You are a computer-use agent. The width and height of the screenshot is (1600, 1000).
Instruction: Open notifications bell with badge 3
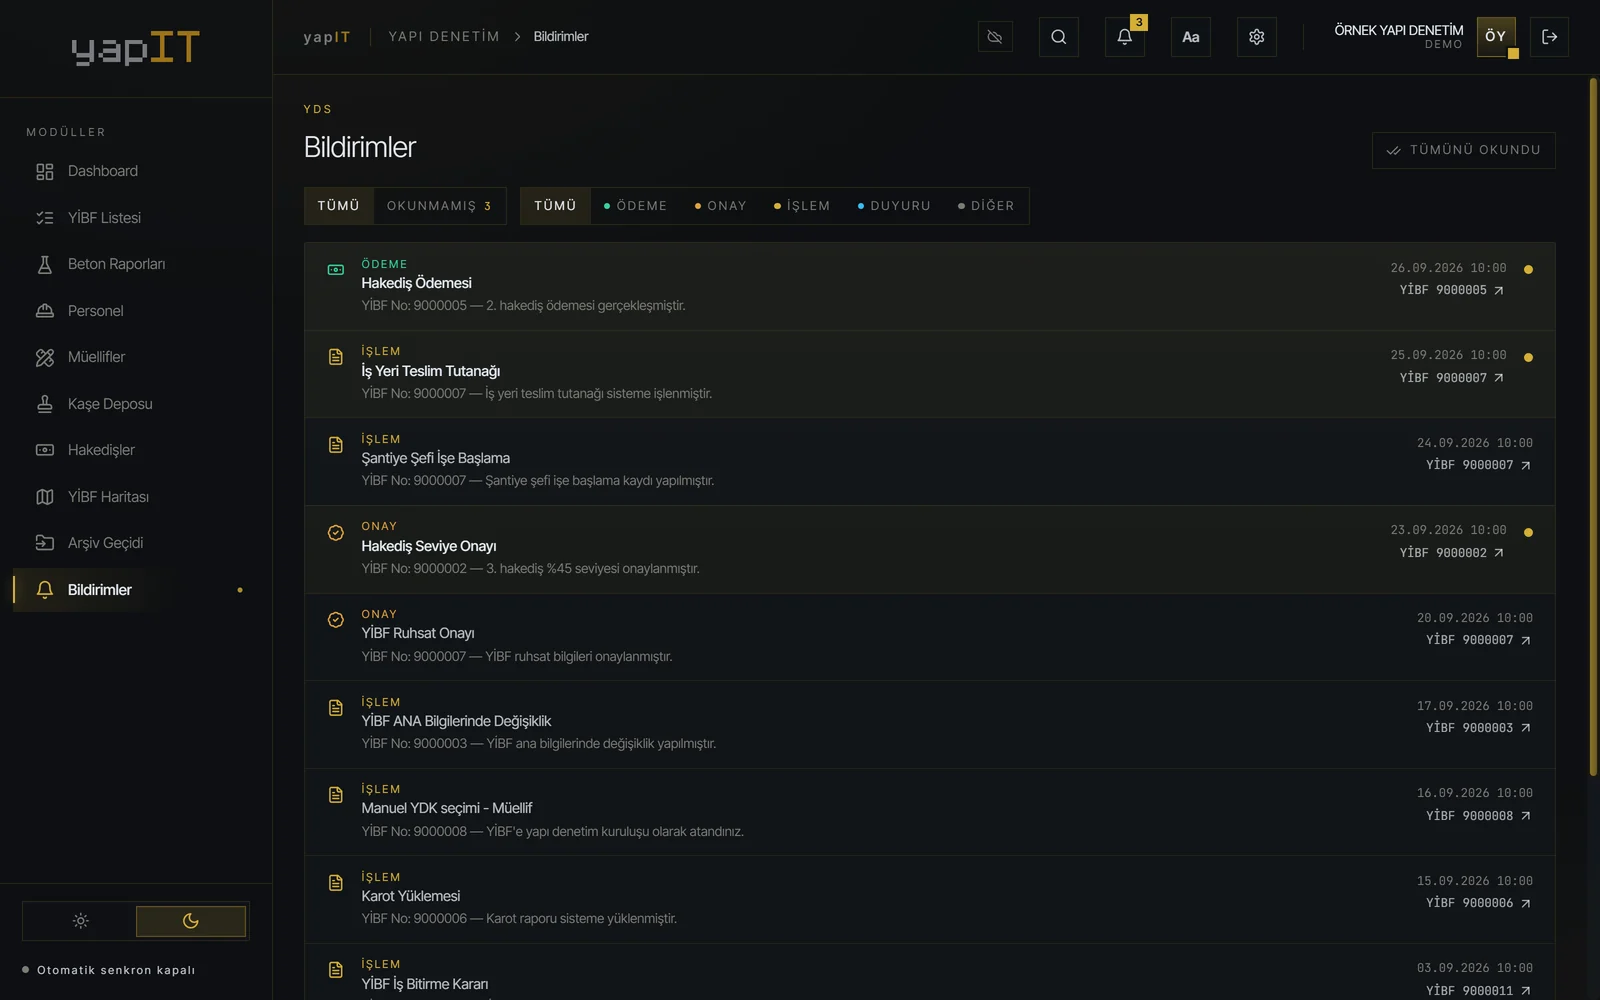coord(1124,37)
